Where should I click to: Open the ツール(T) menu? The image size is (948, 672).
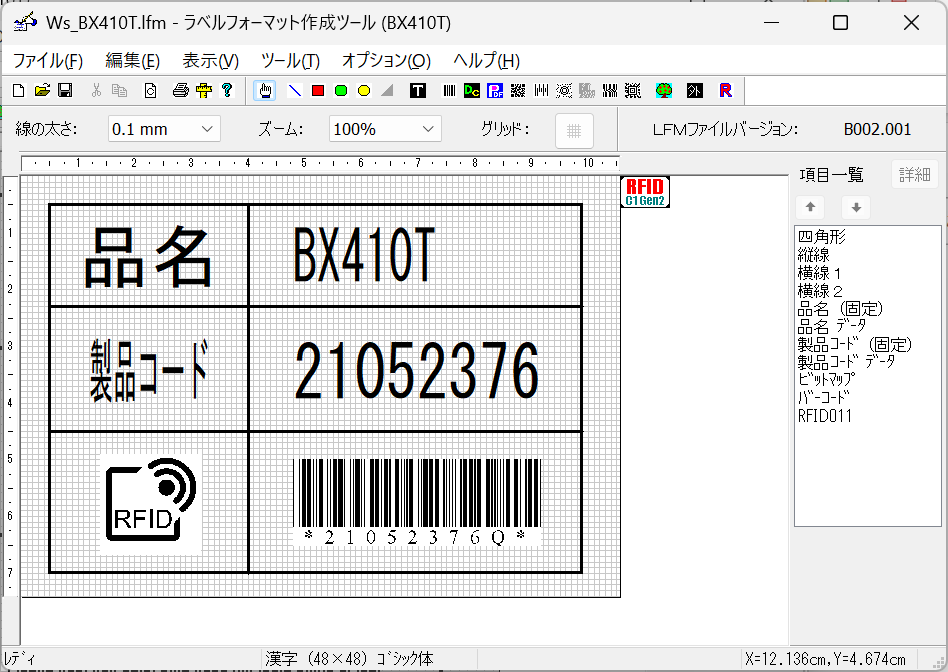pos(290,60)
